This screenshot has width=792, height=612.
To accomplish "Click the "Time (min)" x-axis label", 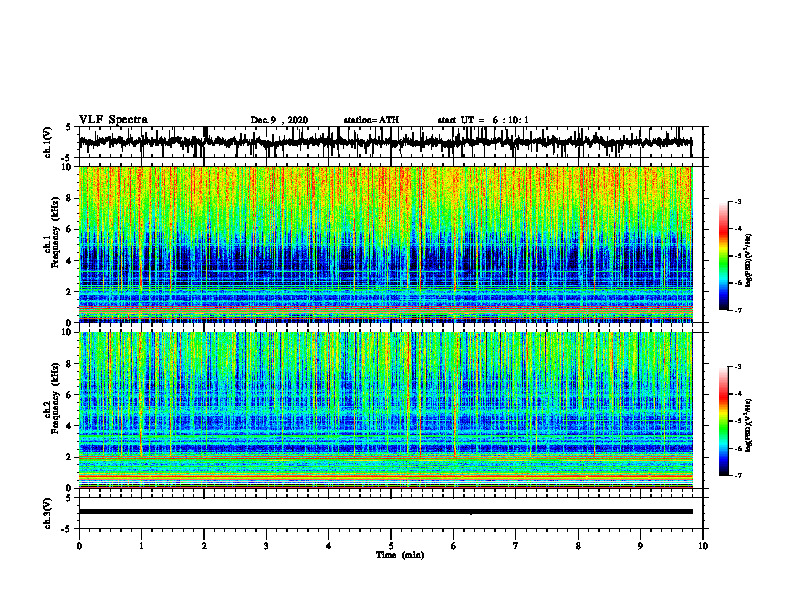I will point(400,555).
